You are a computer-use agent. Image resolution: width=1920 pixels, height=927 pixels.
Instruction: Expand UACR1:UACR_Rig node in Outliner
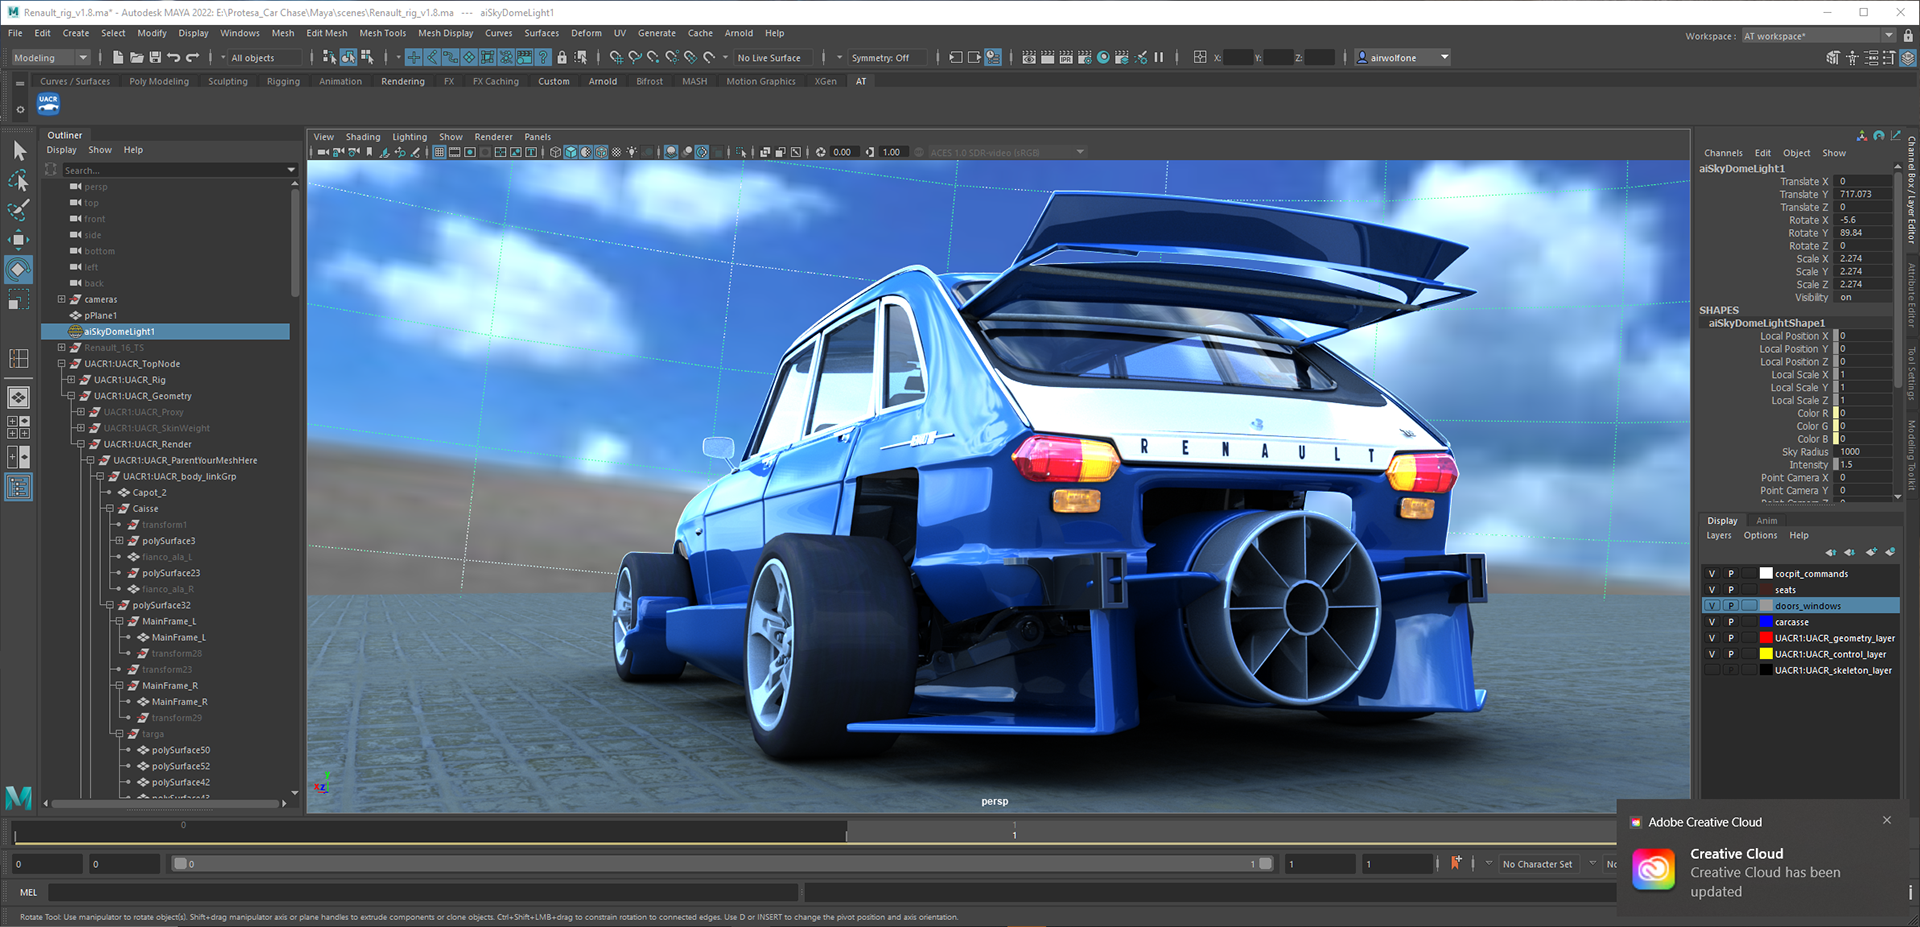tap(71, 380)
